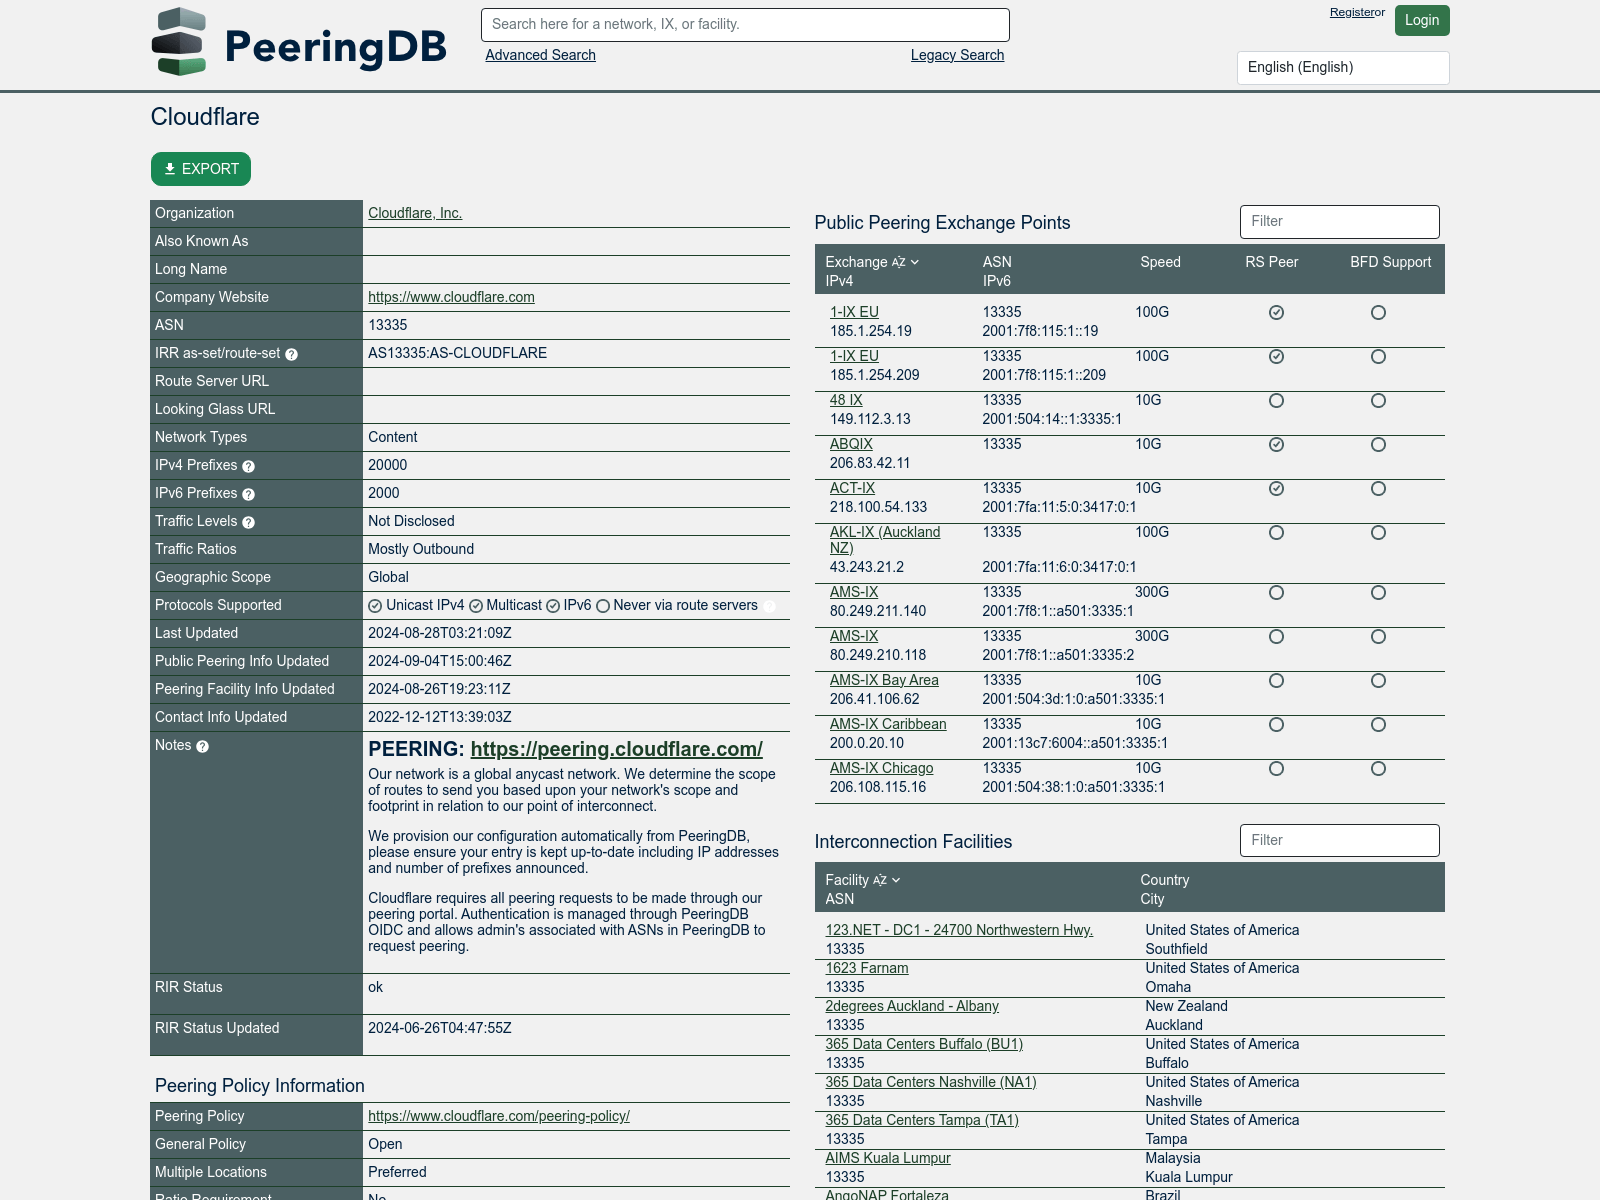Screen dimensions: 1600x1200
Task: Open the English language selector
Action: [1343, 67]
